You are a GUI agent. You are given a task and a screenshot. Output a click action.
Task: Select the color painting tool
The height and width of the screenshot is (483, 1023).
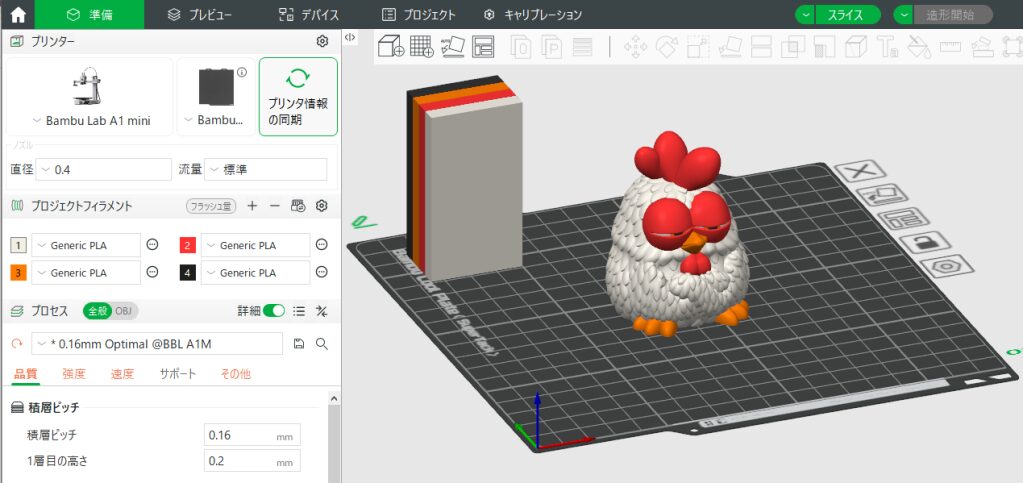919,47
